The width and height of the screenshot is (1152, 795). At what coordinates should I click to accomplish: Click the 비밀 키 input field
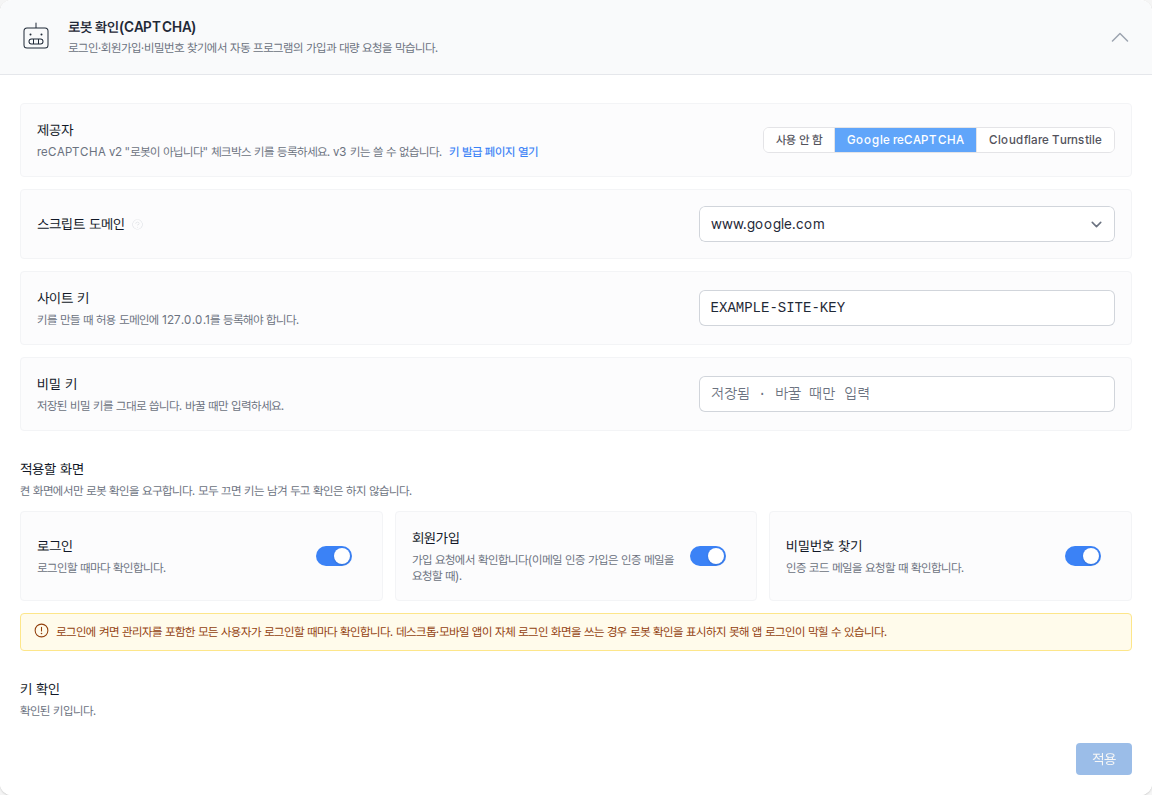(907, 394)
